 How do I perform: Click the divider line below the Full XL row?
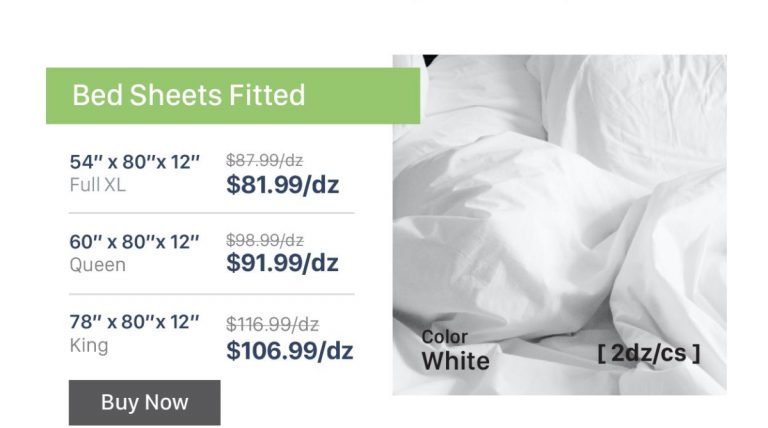point(211,213)
